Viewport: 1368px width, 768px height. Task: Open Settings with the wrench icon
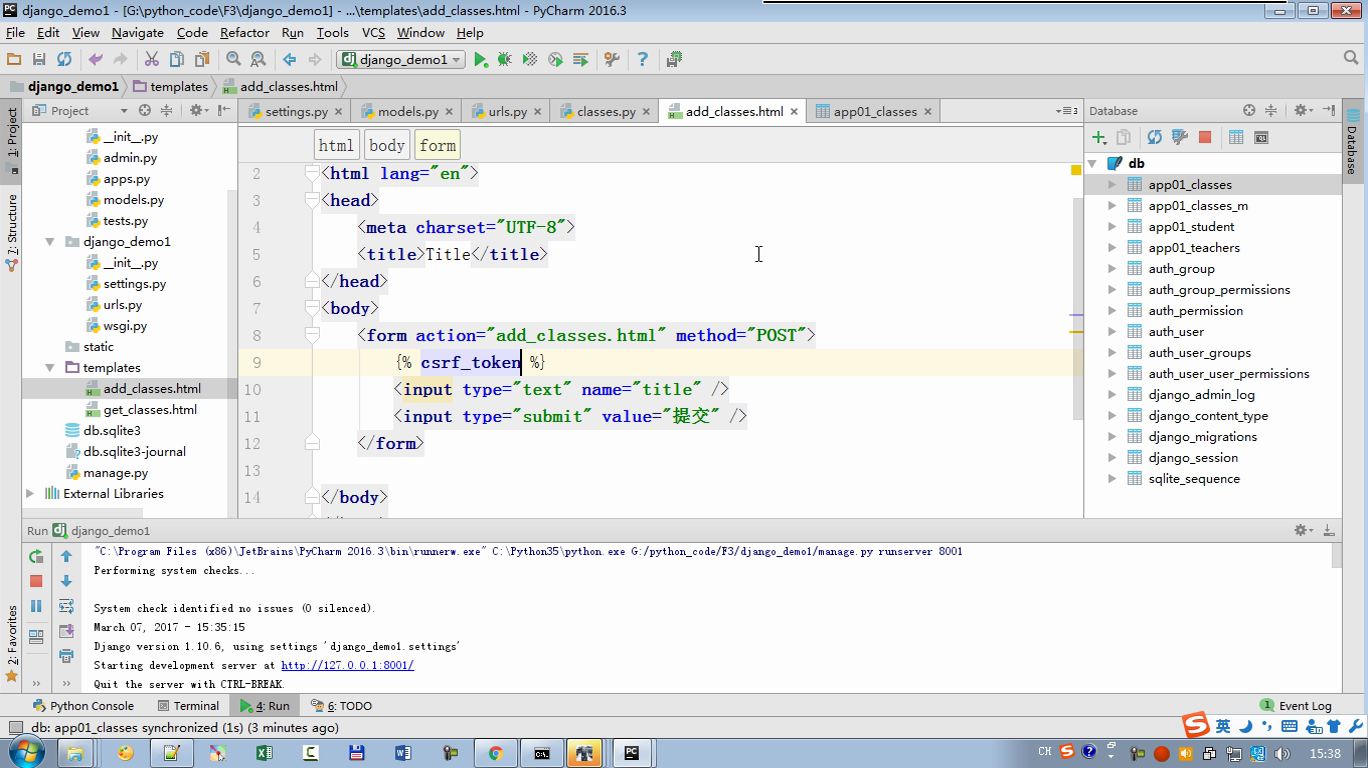coord(612,60)
